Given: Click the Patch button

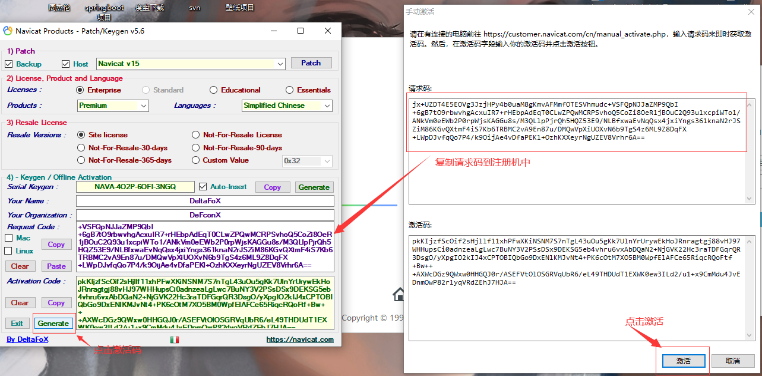Looking at the screenshot, I should click(312, 63).
